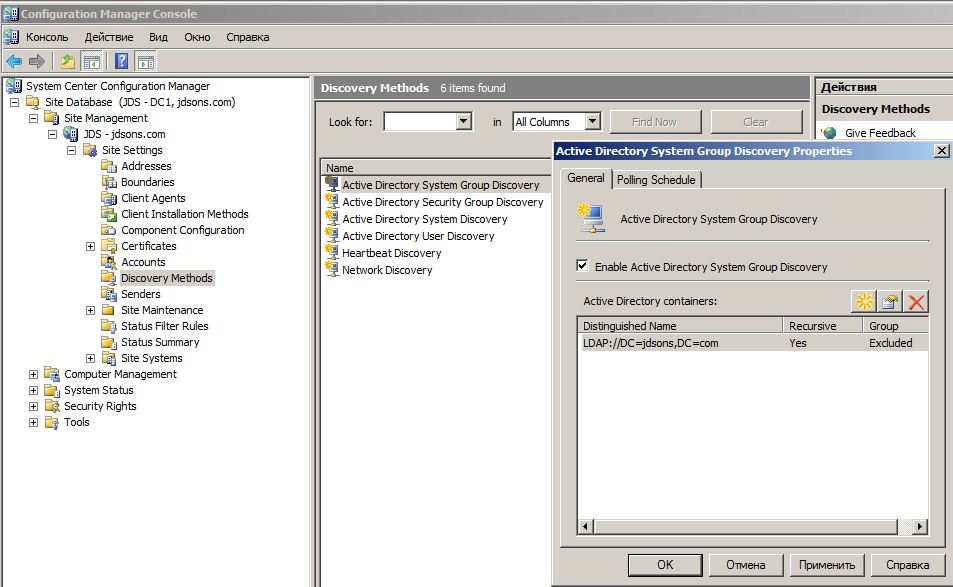The image size is (953, 587).
Task: Click the Active Directory System Discovery icon
Action: 332,218
